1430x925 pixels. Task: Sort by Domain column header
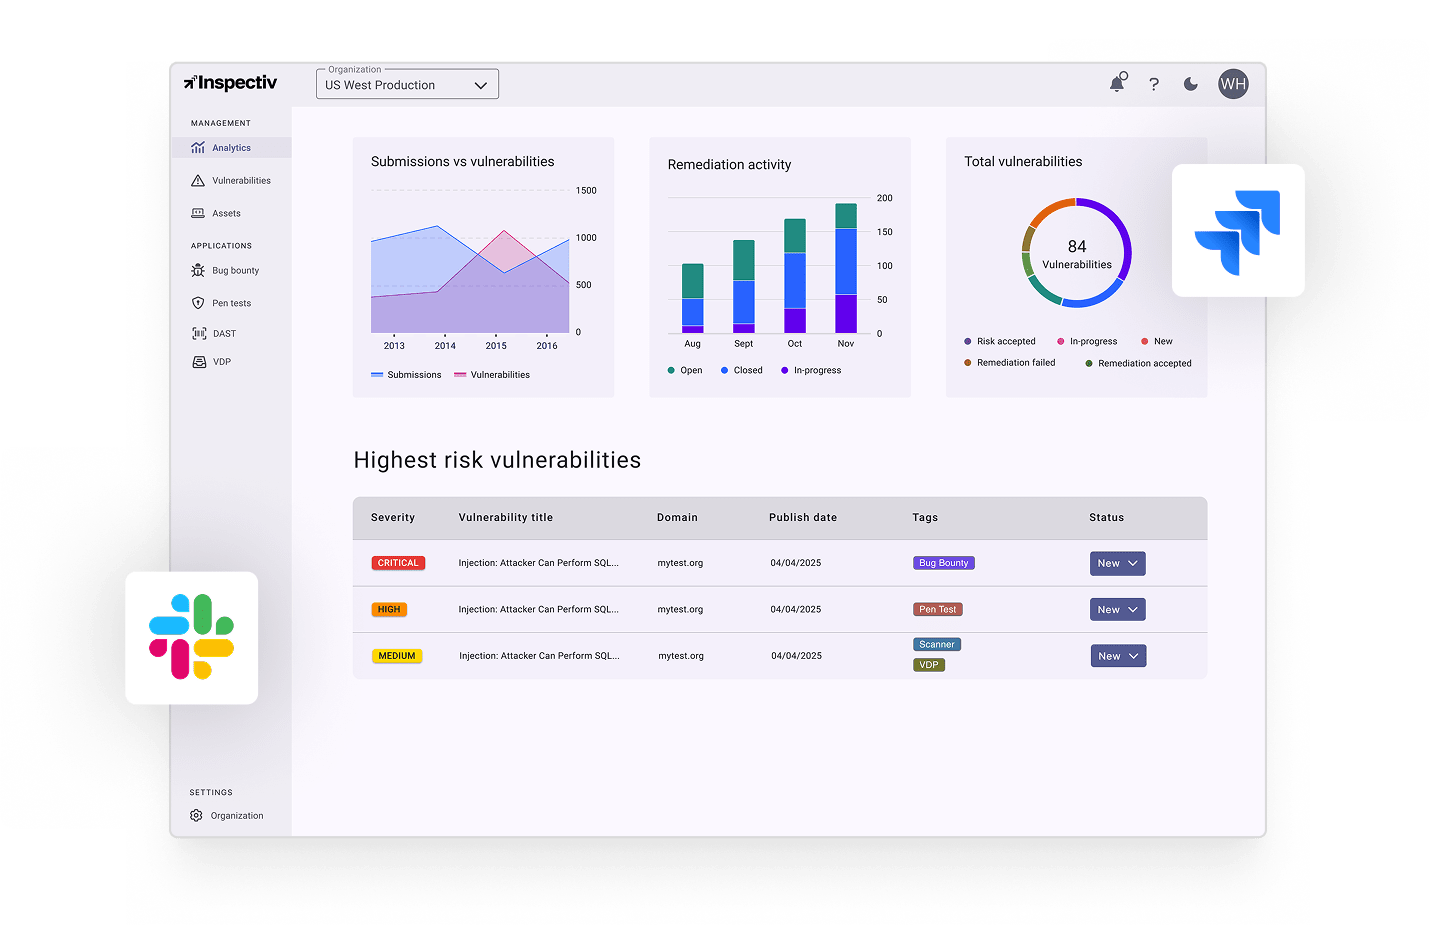click(677, 518)
